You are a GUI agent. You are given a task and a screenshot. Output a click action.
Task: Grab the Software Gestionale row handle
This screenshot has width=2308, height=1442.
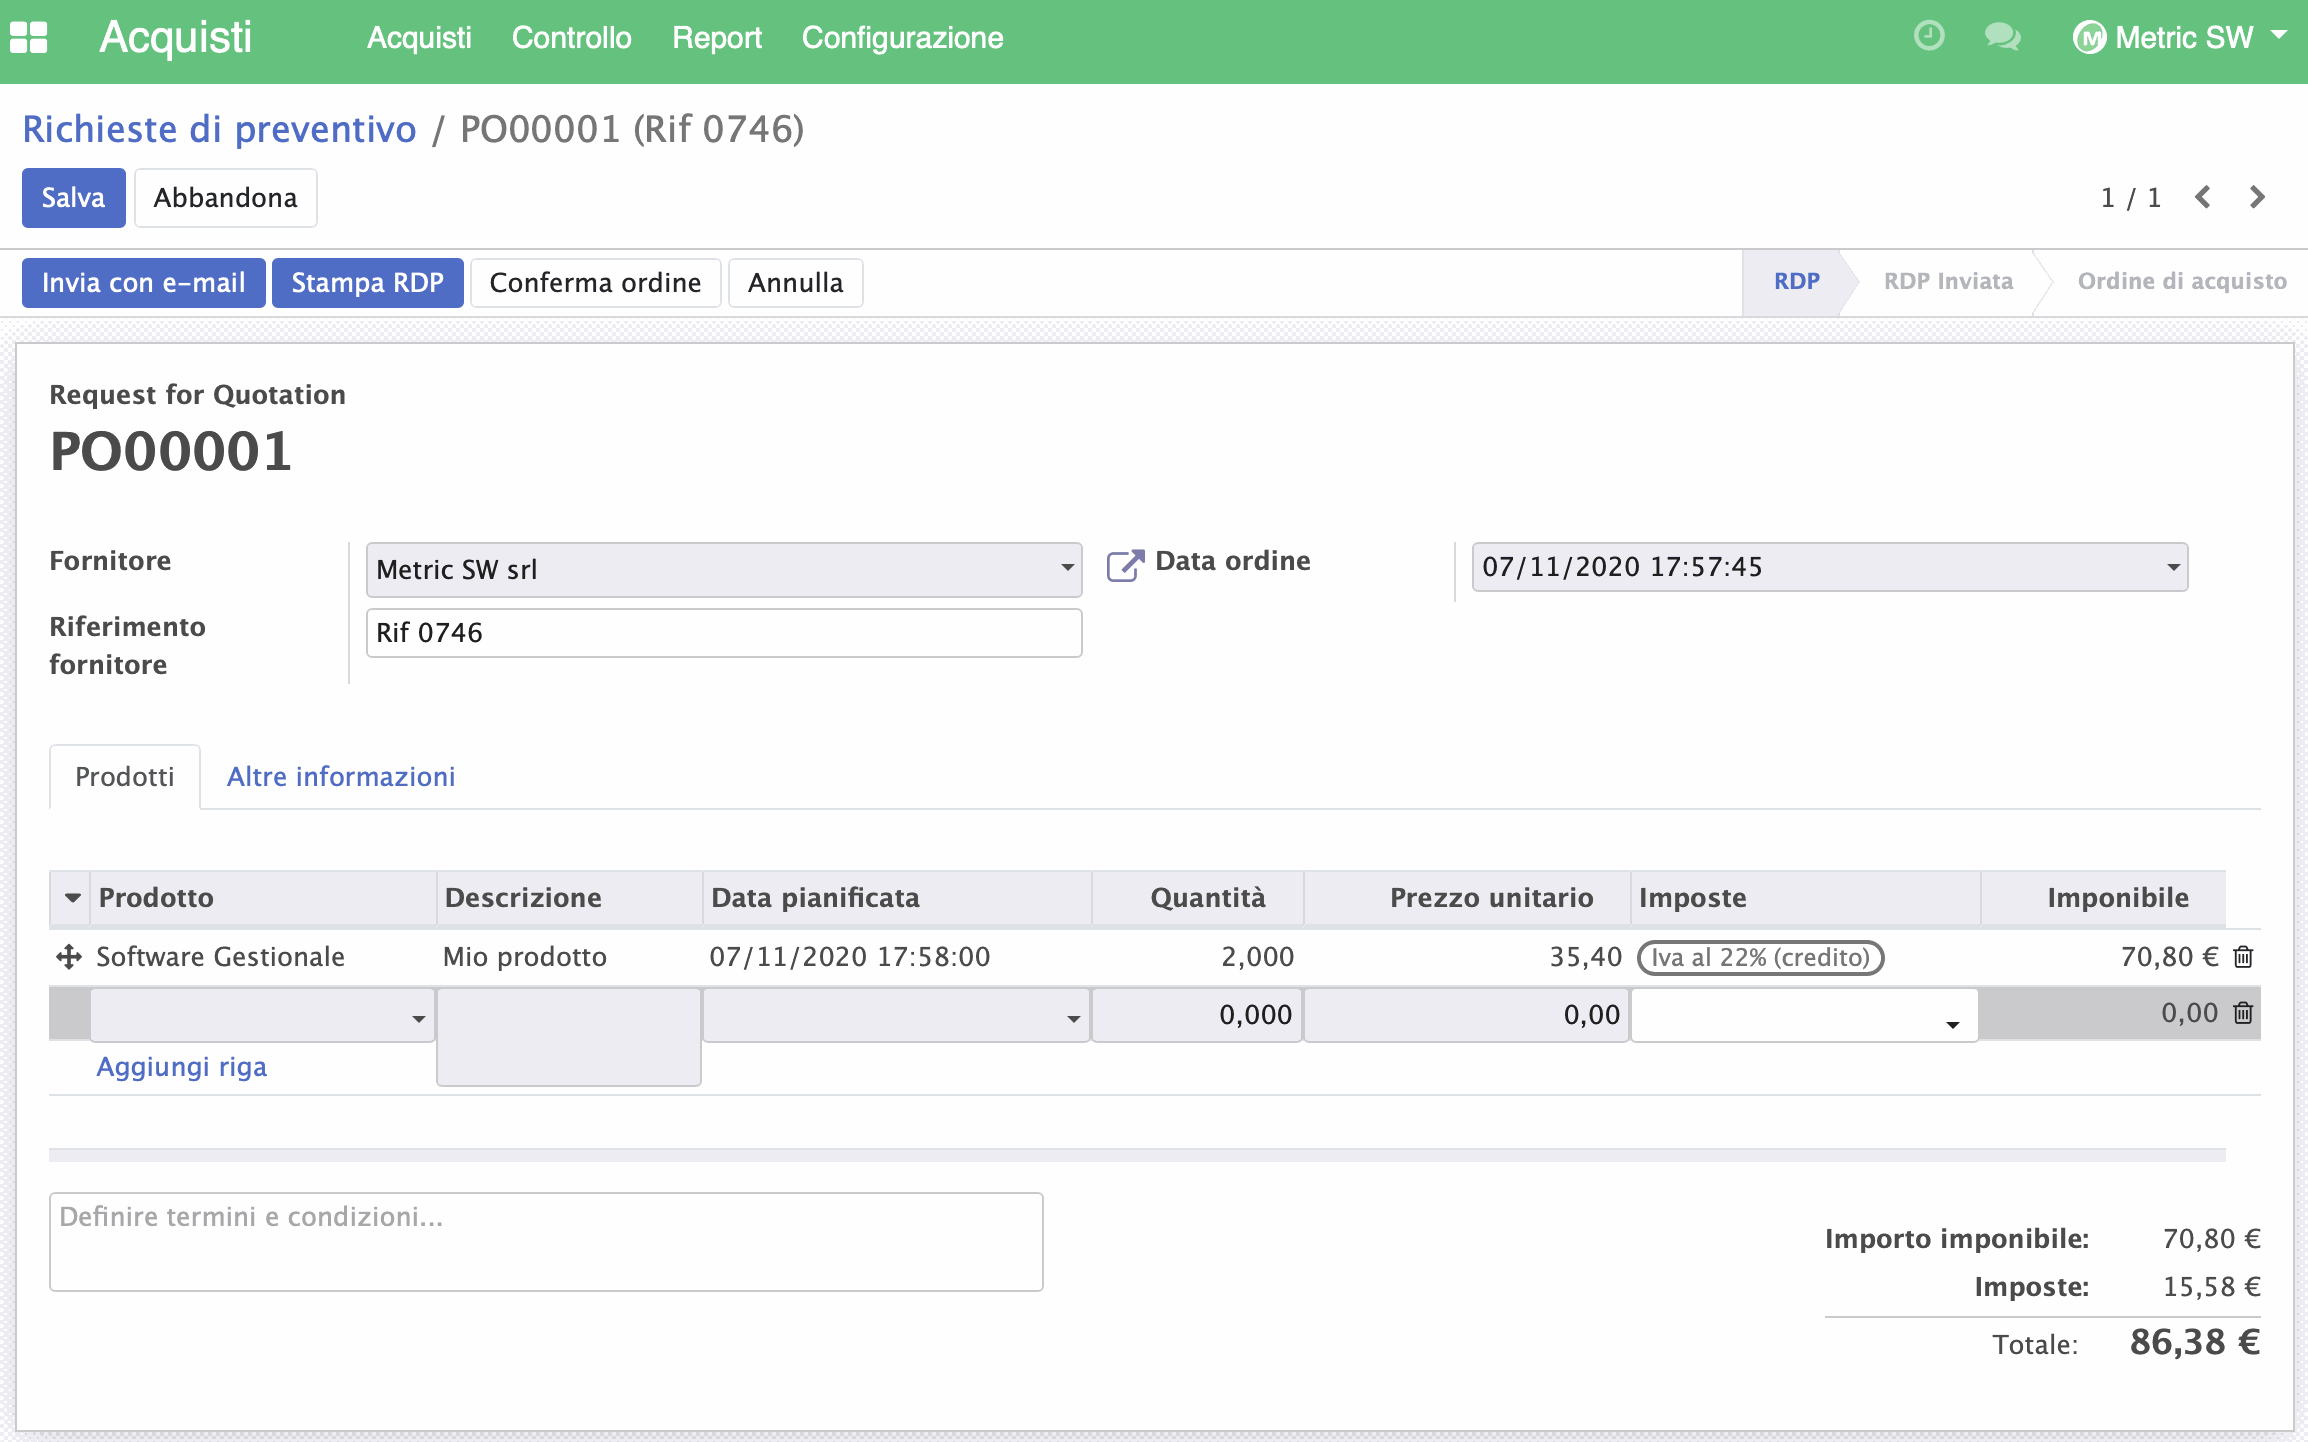tap(69, 957)
